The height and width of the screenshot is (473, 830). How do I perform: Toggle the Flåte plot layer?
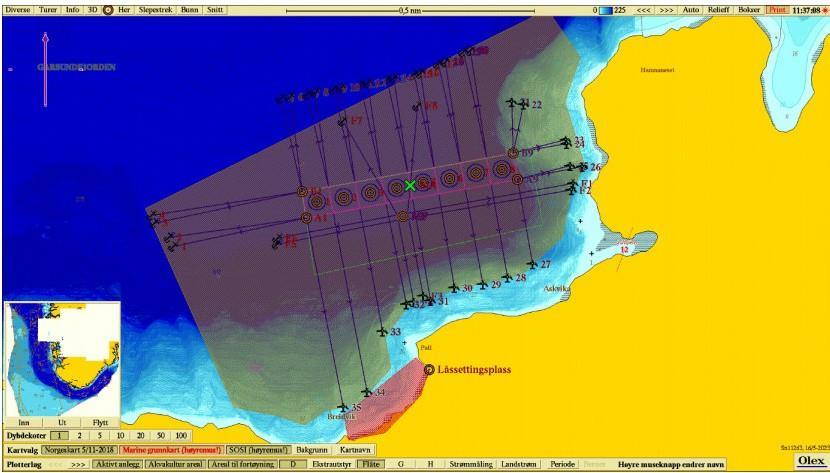click(370, 464)
